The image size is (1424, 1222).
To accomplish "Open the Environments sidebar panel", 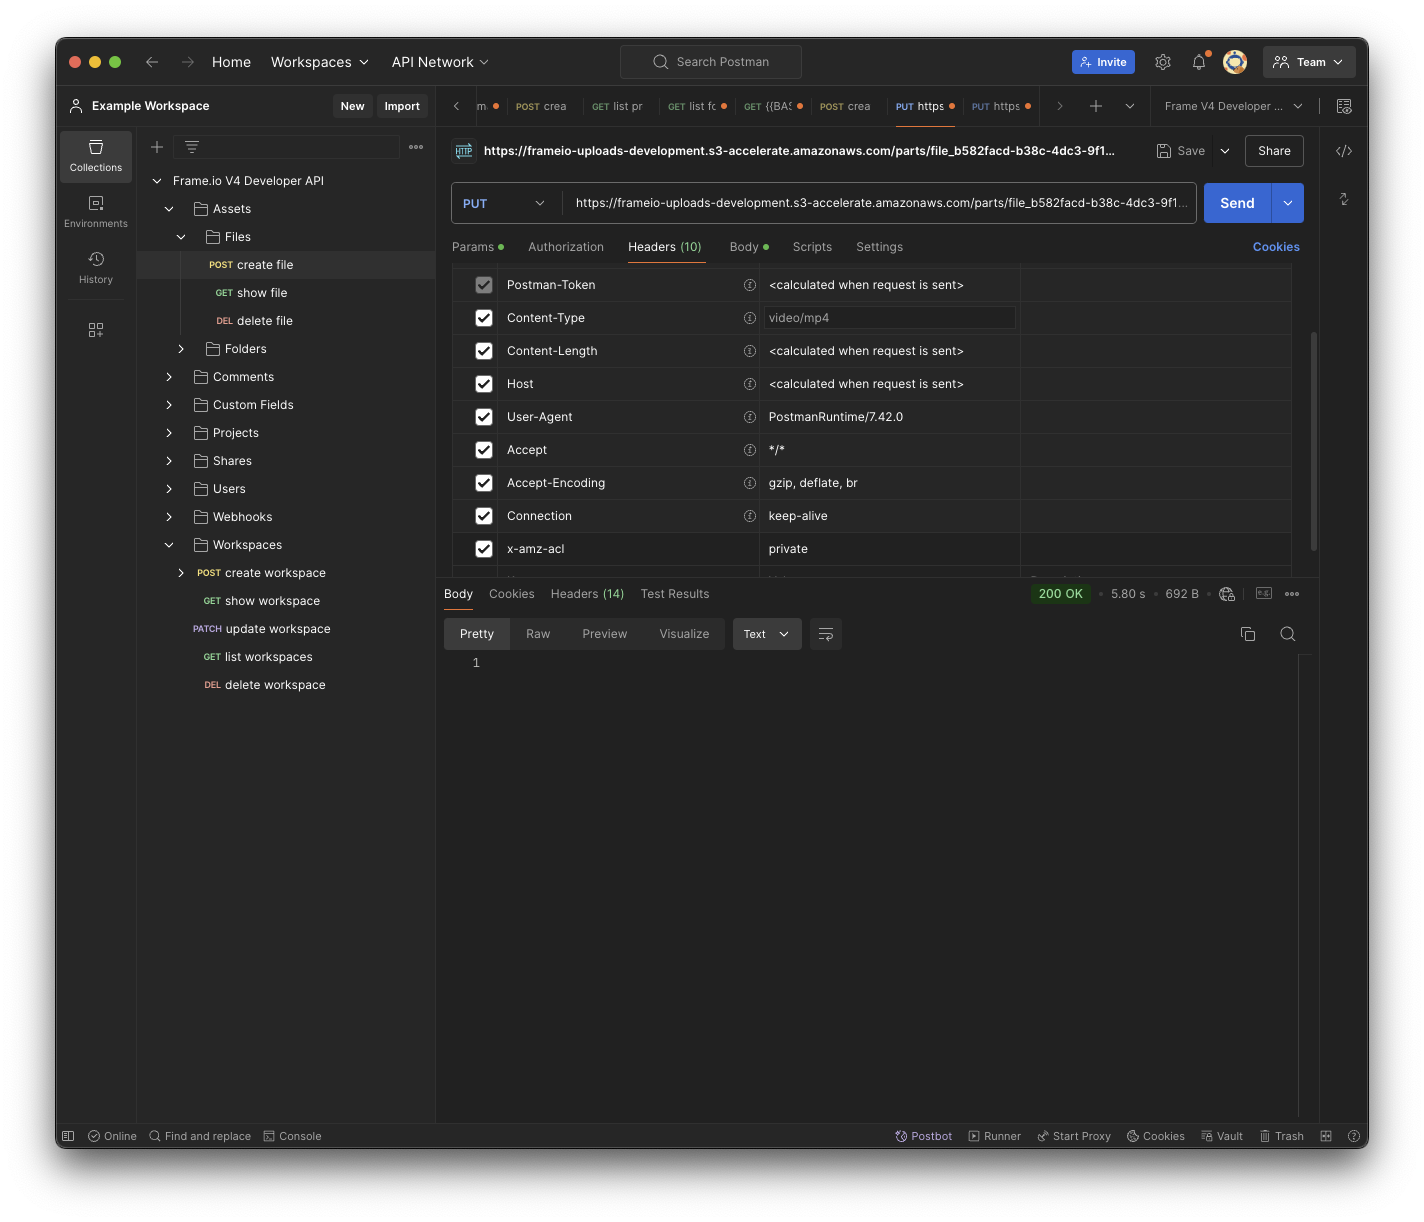I will point(96,211).
